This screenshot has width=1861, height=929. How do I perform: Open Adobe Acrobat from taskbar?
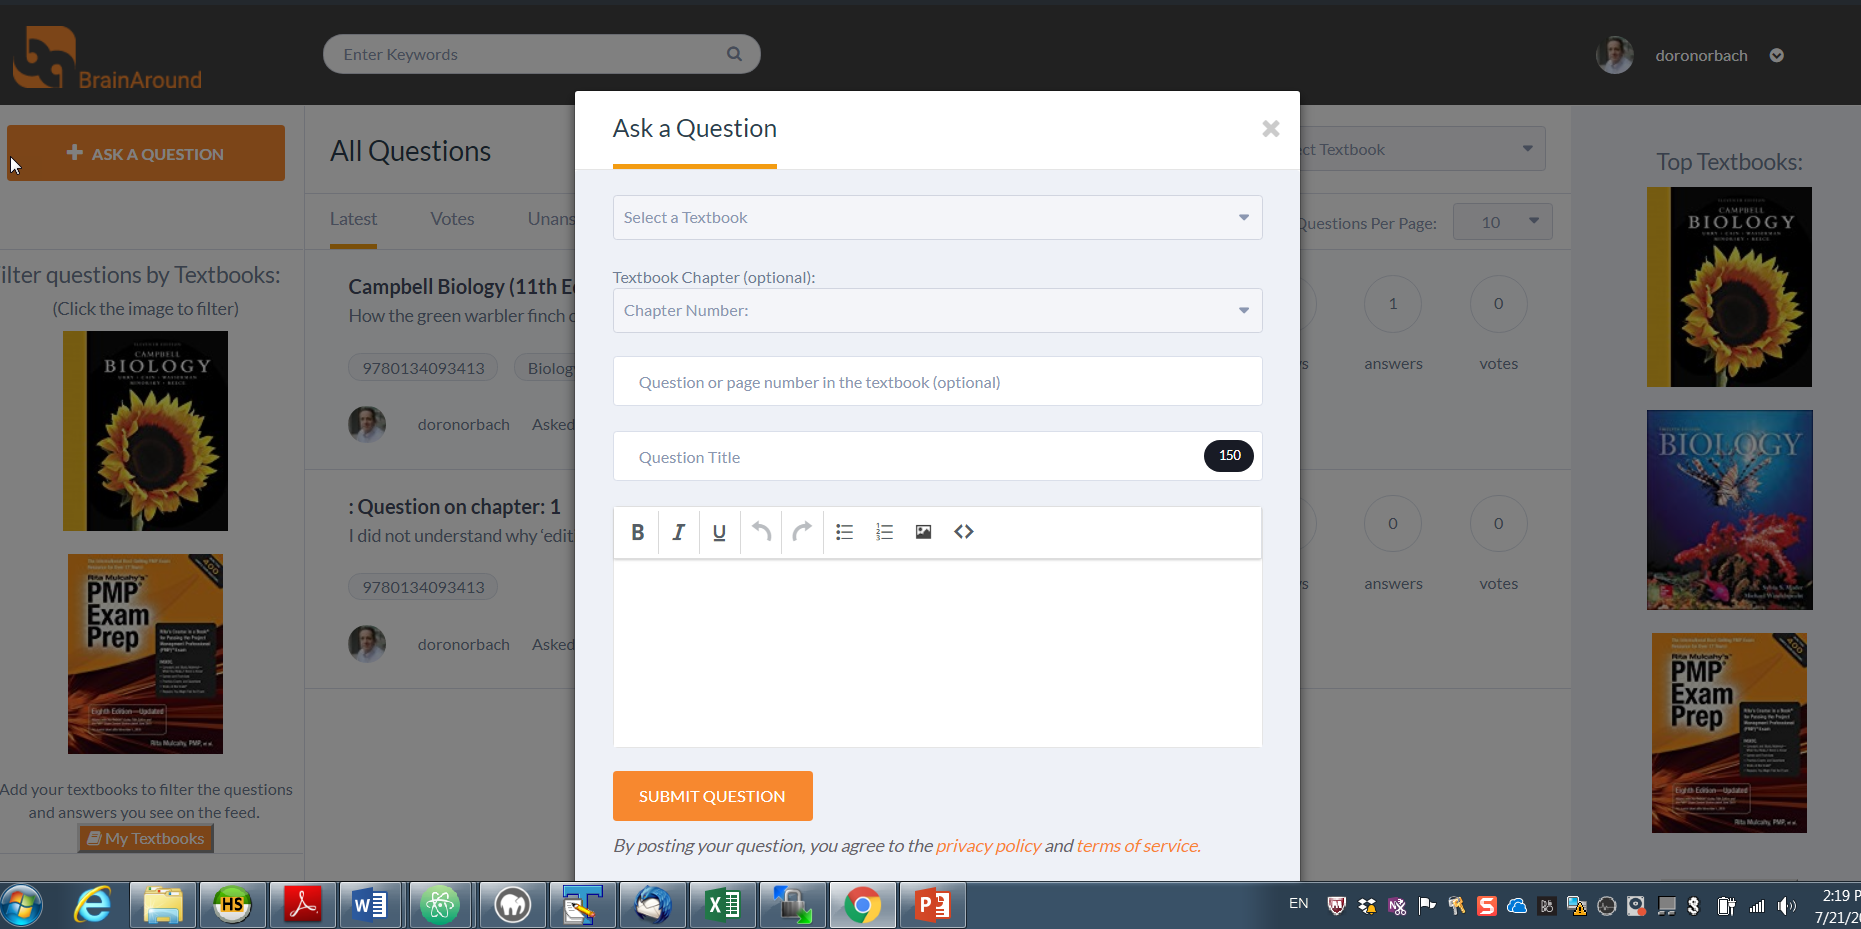pyautogui.click(x=302, y=906)
